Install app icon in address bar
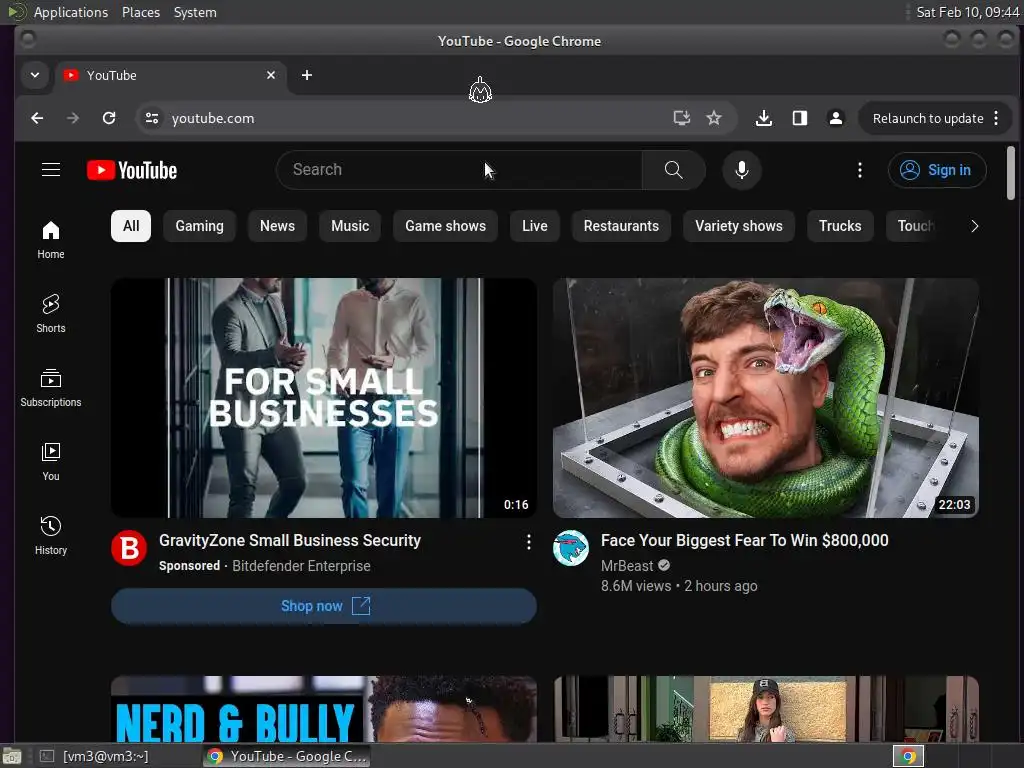1024x768 pixels. click(x=682, y=118)
